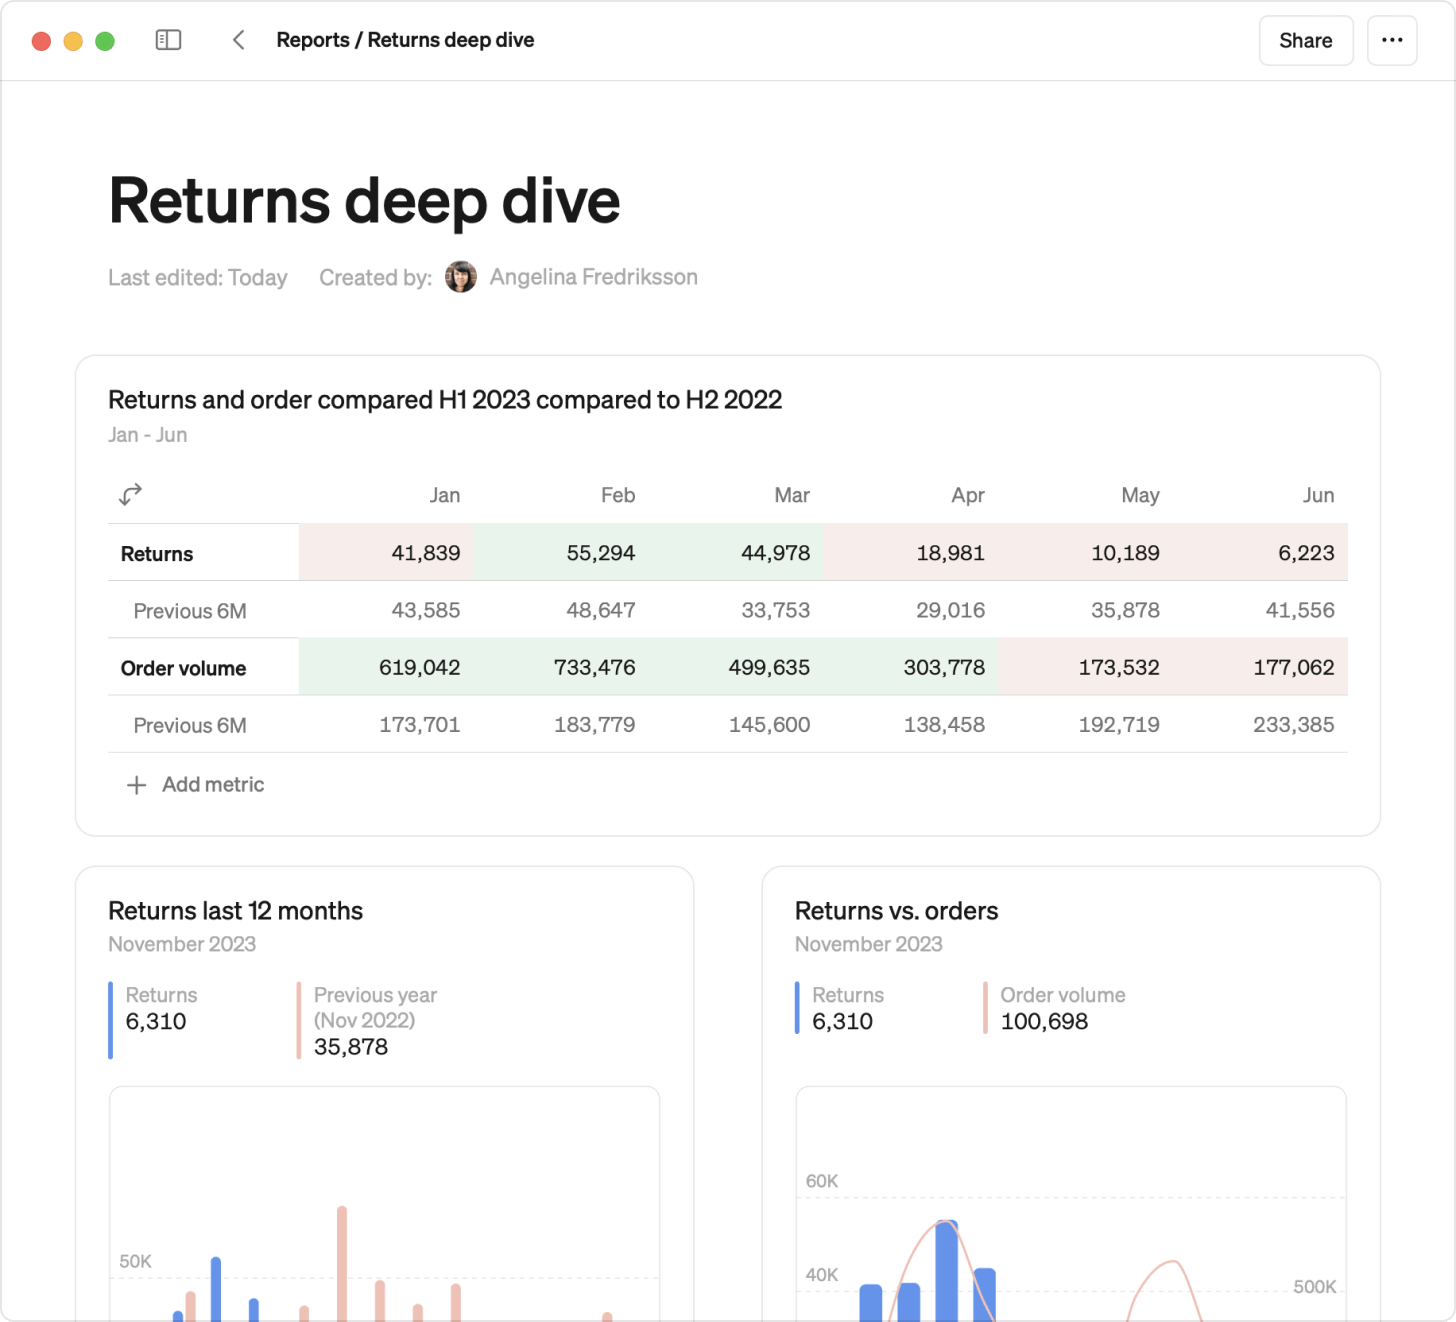Select the Feb column header
1456x1322 pixels.
(618, 495)
